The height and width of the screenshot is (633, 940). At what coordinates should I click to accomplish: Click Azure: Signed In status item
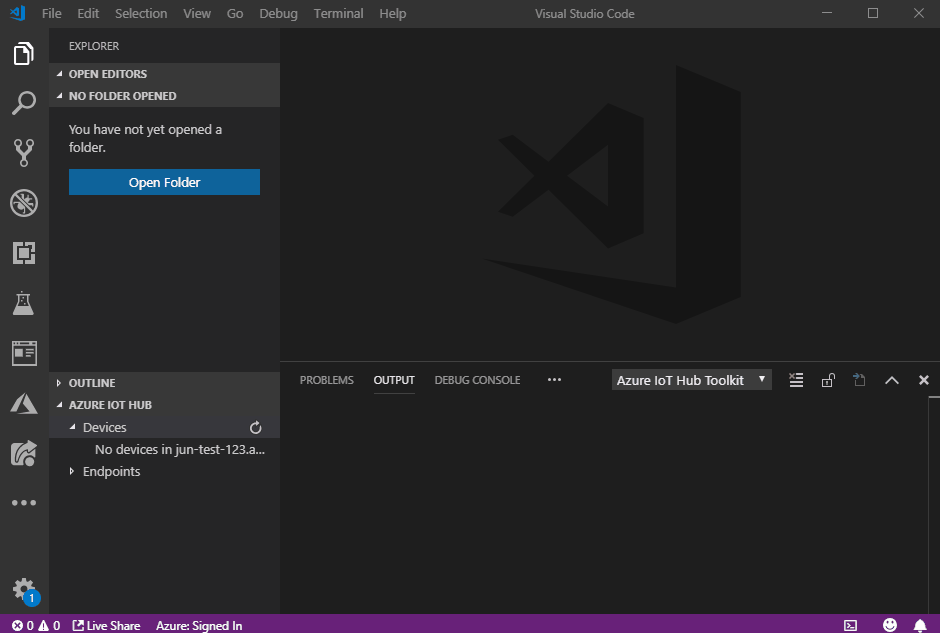pyautogui.click(x=199, y=625)
